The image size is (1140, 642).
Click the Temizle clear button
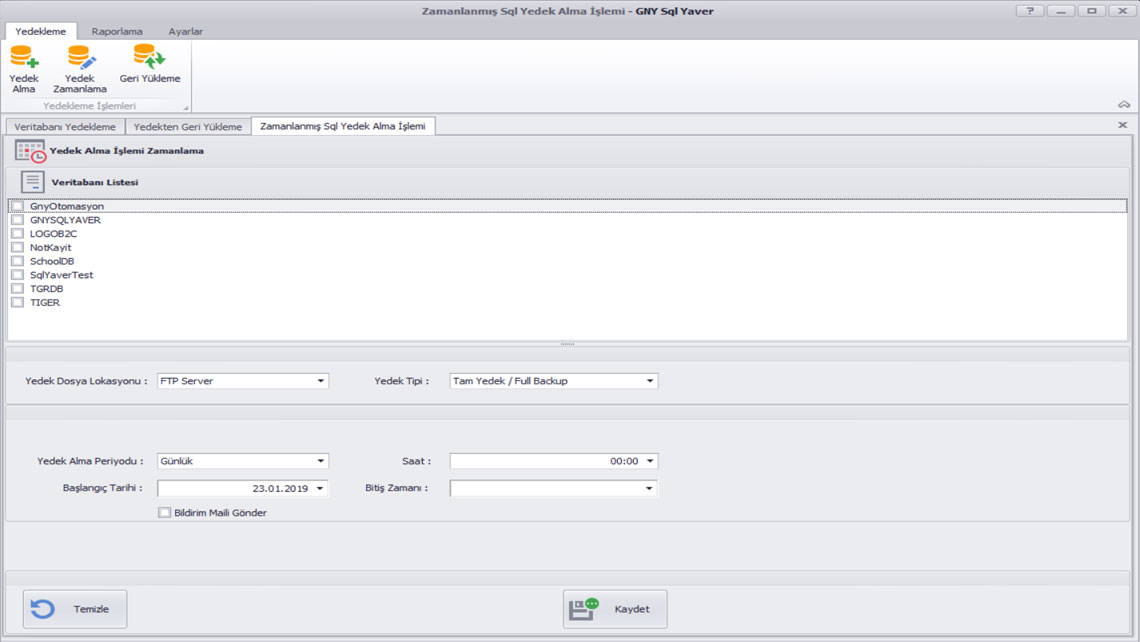[x=75, y=609]
